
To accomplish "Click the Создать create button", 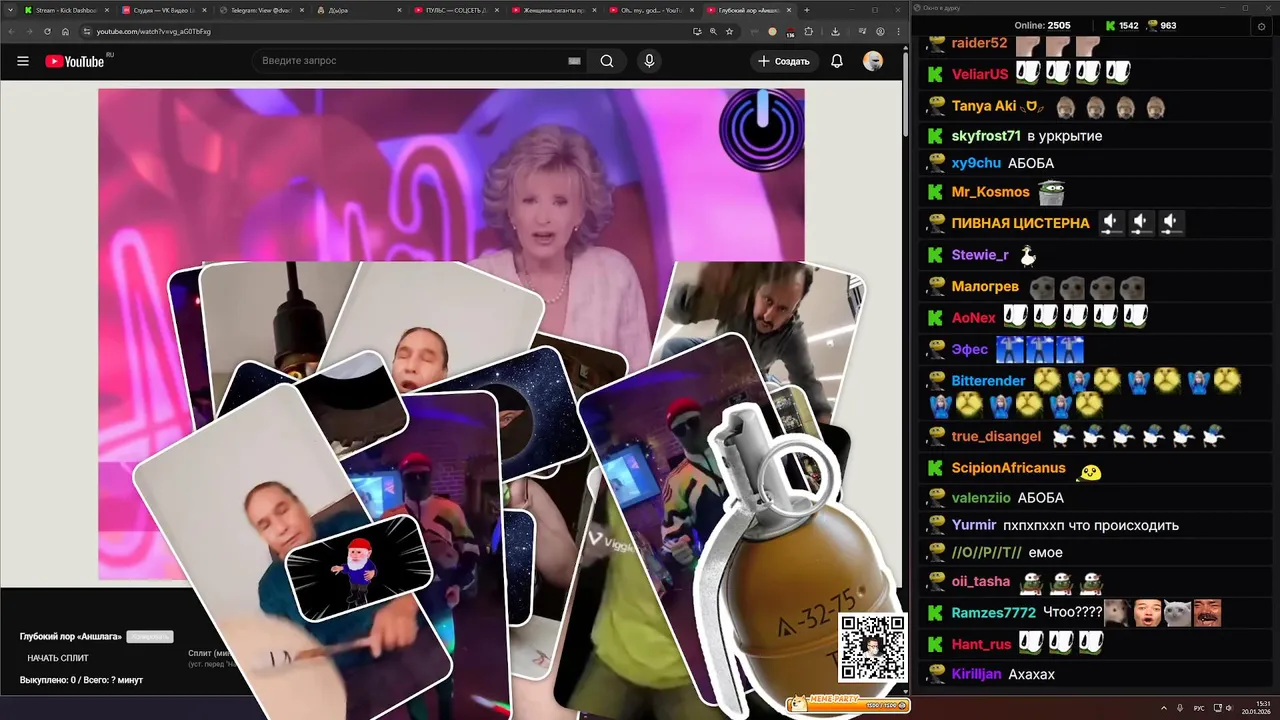I will tap(783, 61).
